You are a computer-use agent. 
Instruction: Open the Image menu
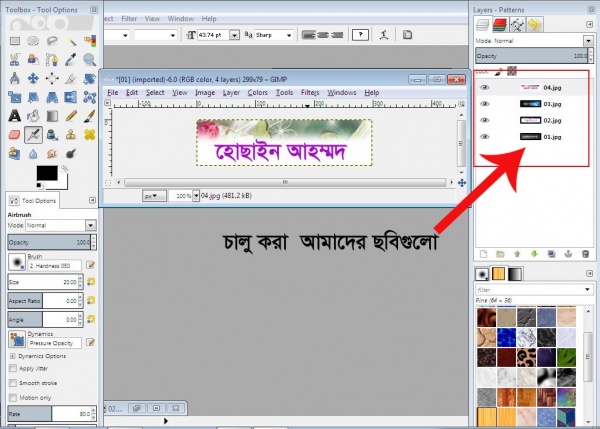pyautogui.click(x=205, y=93)
